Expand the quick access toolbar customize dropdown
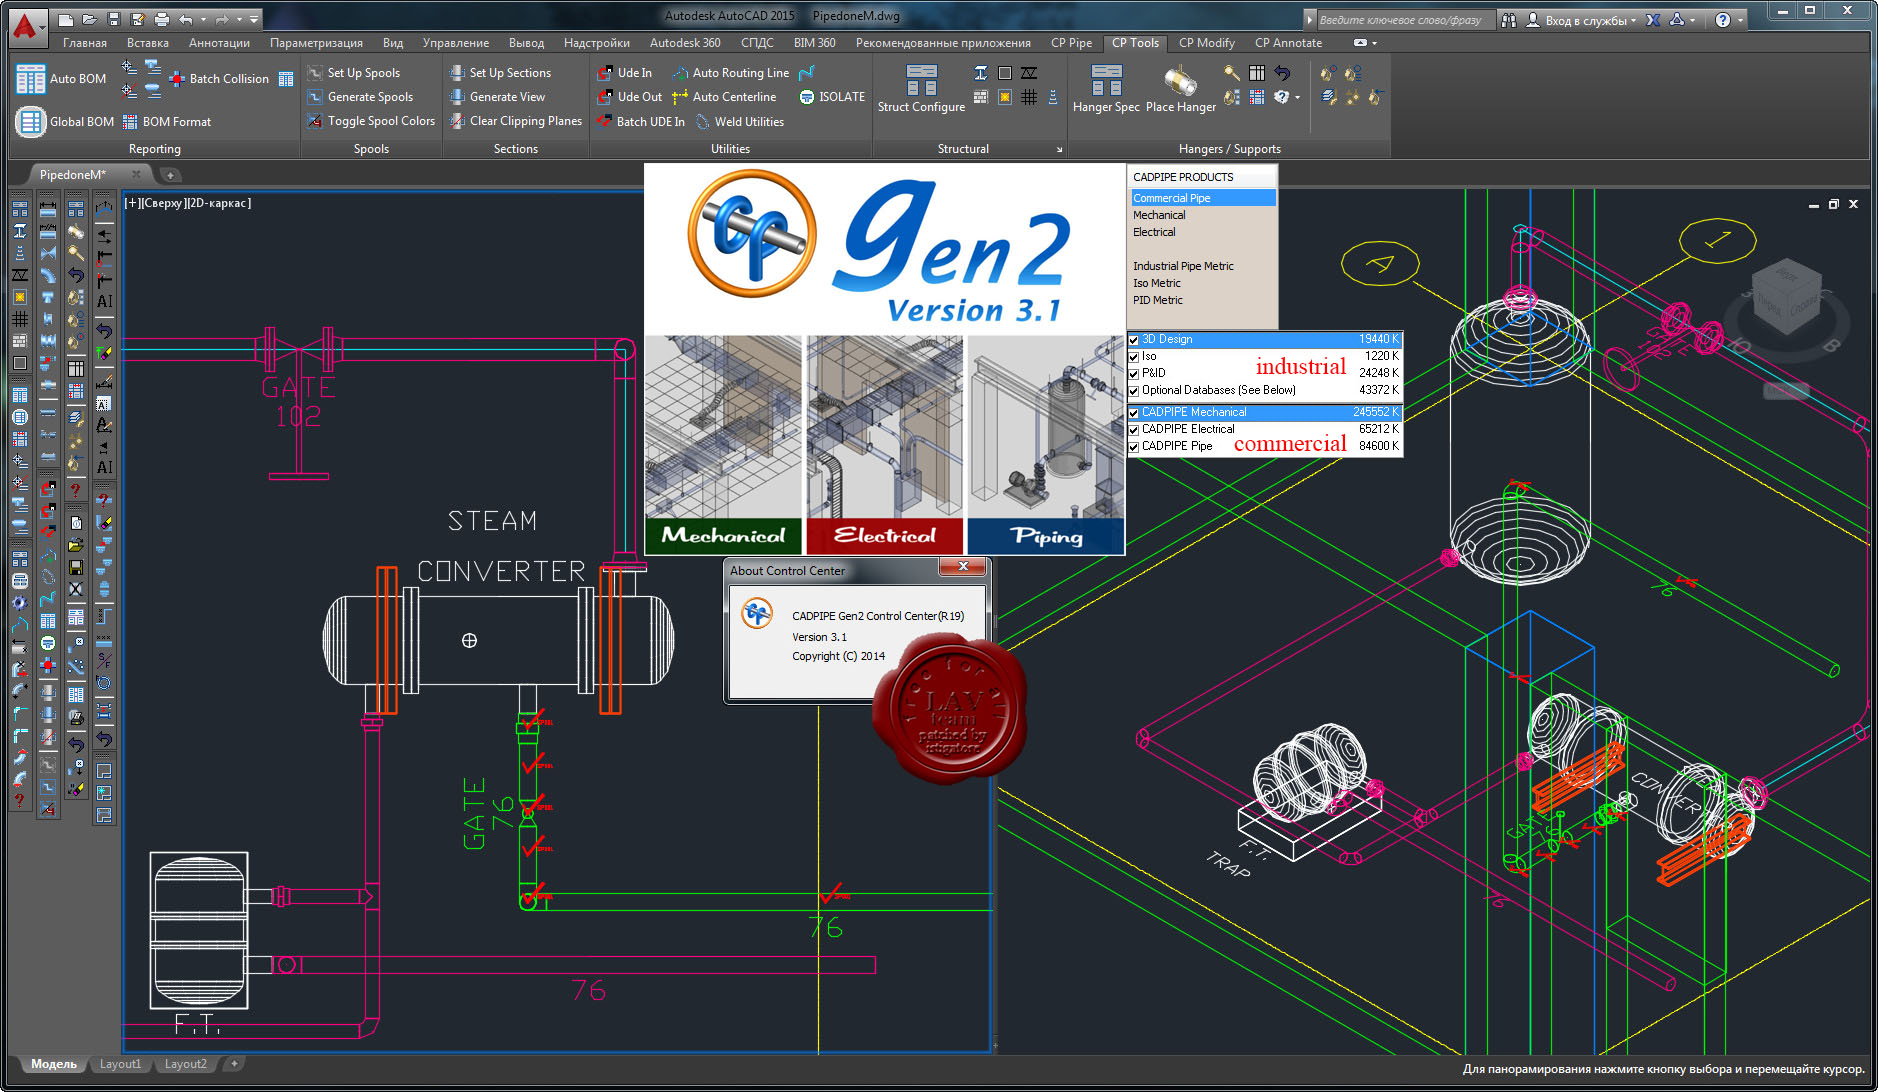 pyautogui.click(x=254, y=19)
